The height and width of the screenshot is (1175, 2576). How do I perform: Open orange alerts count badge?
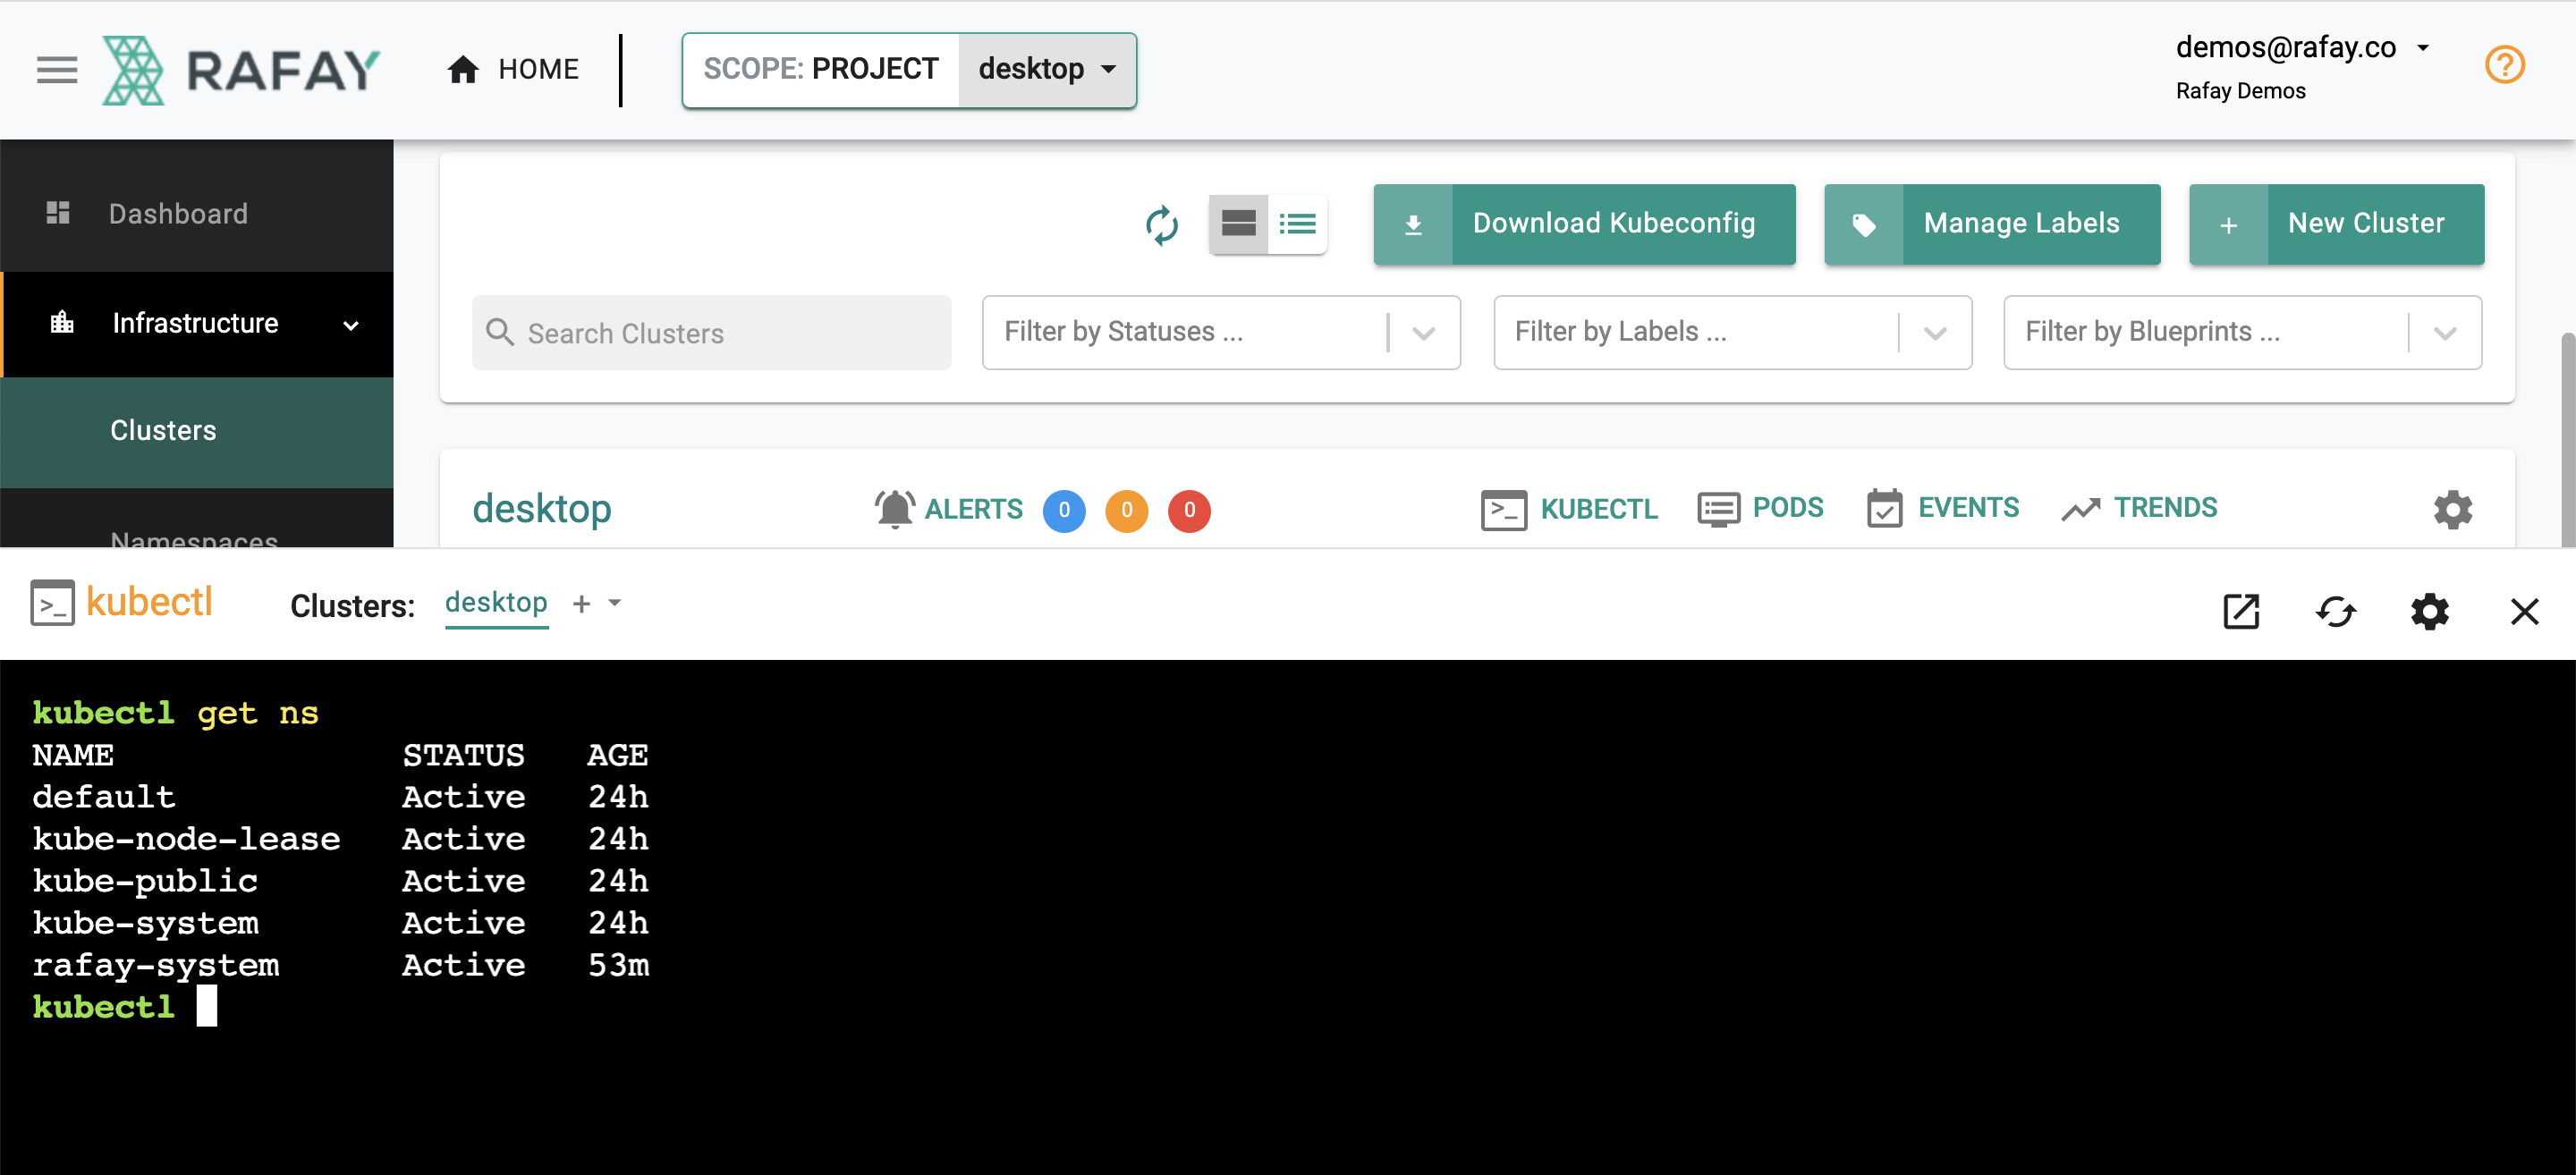1126,510
